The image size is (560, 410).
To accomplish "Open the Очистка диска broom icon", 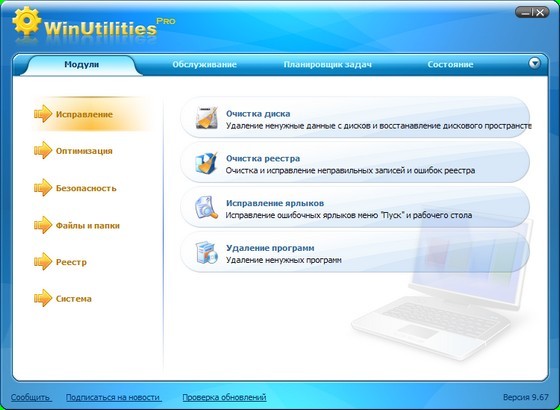I will pos(206,117).
